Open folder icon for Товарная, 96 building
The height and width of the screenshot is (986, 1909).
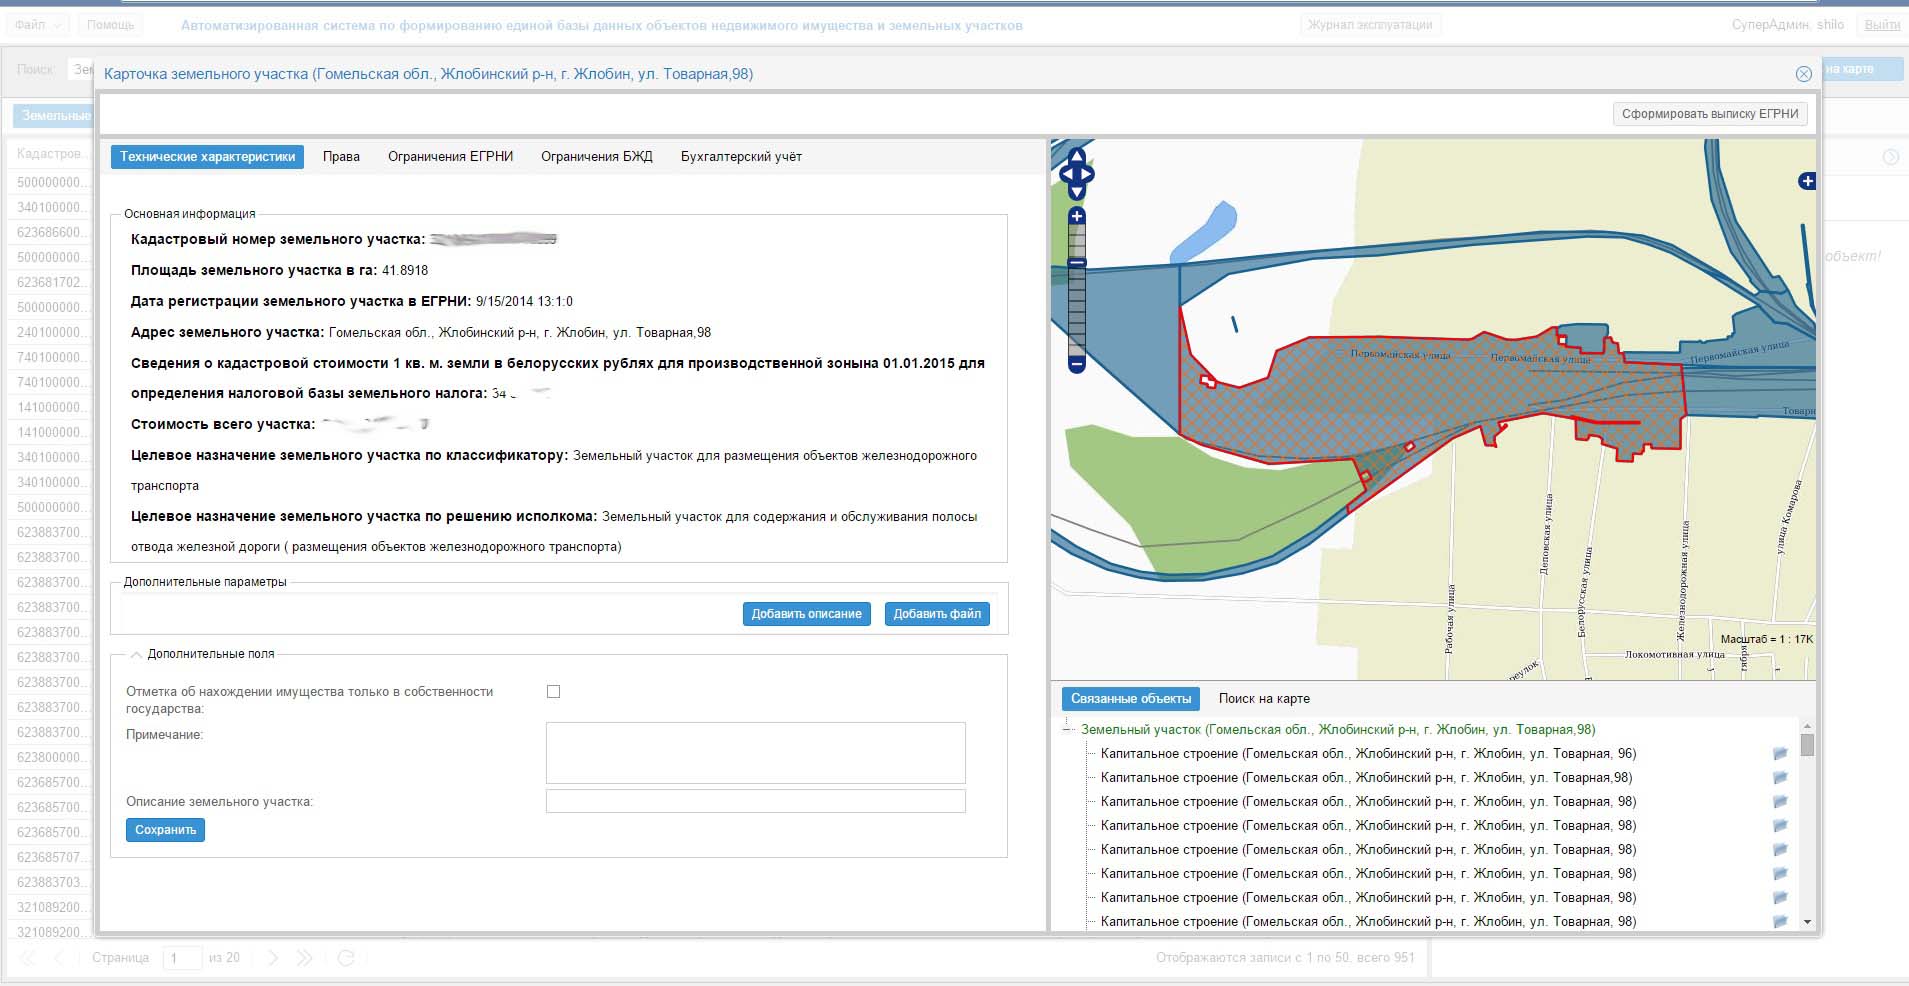point(1780,753)
